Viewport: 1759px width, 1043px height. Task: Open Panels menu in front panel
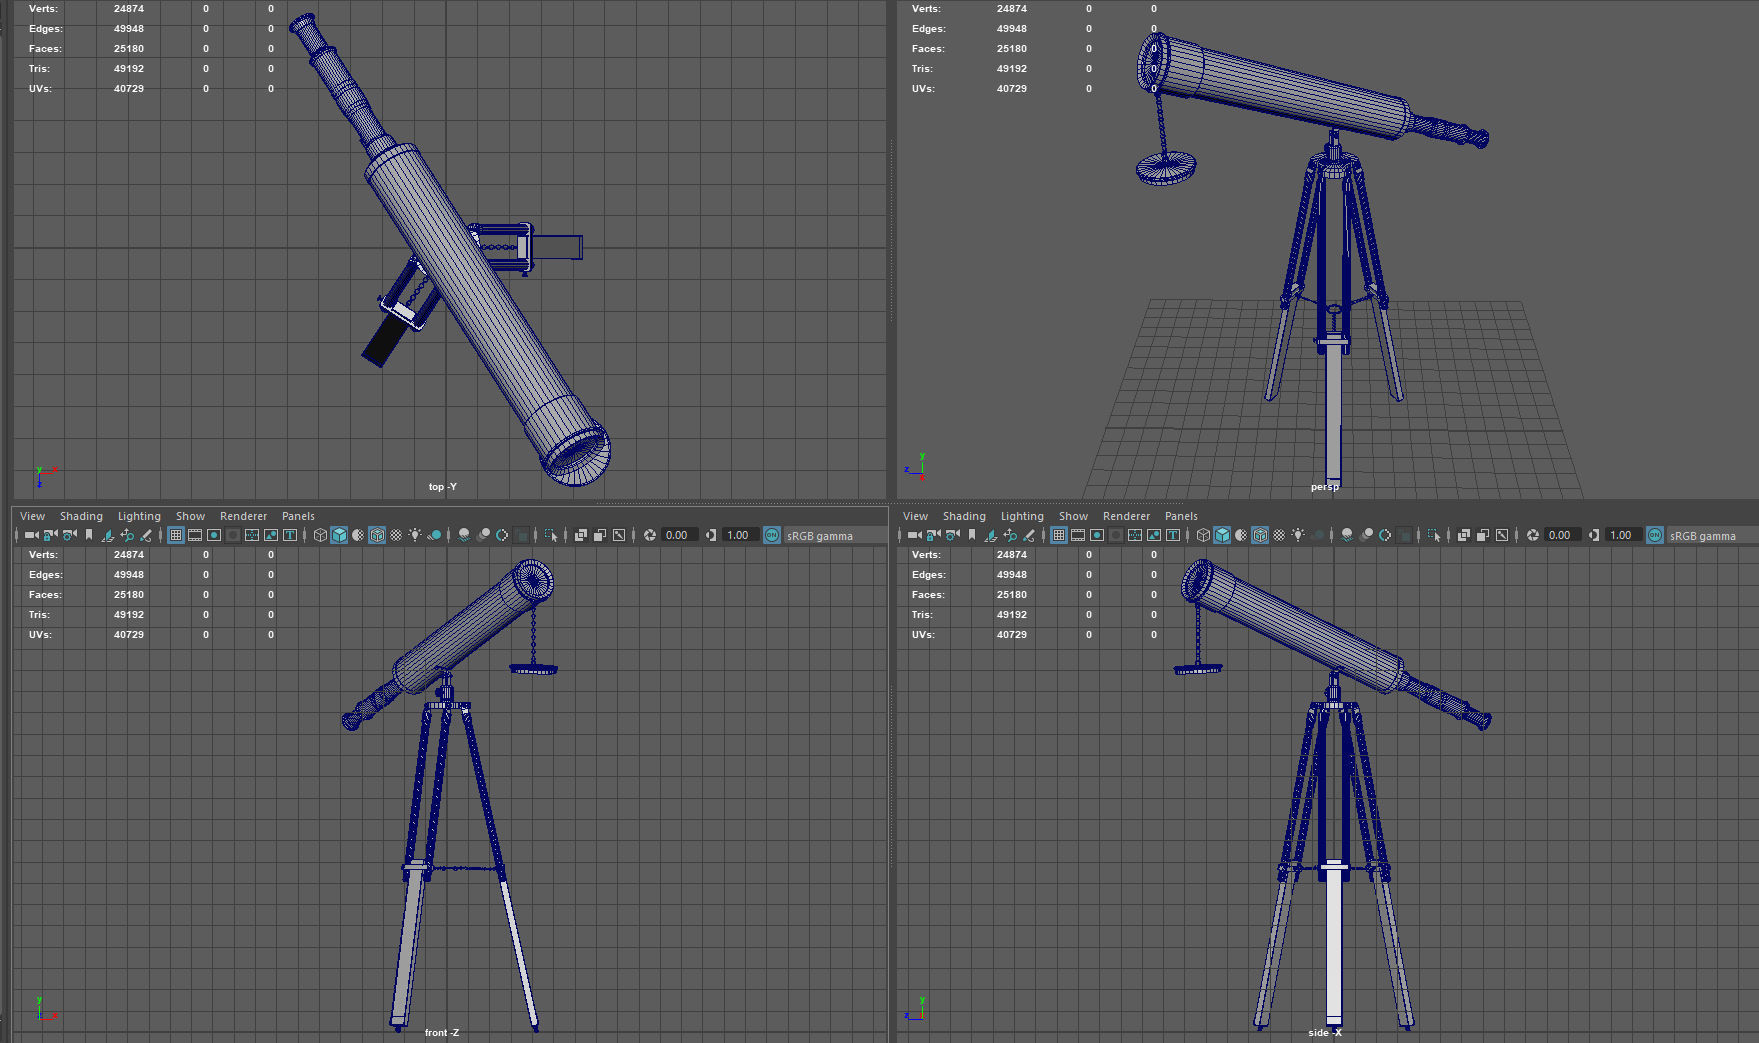pos(298,516)
